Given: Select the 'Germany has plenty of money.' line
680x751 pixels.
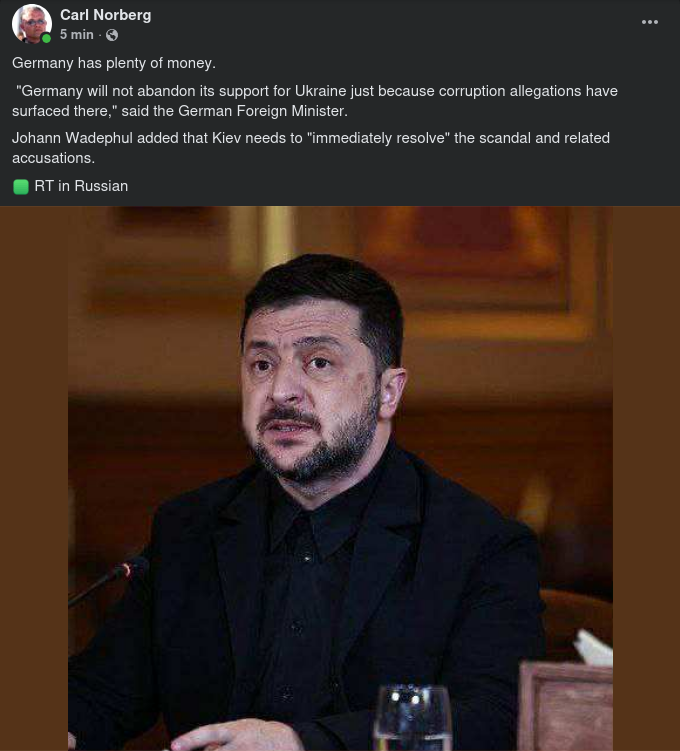Looking at the screenshot, I should (113, 63).
